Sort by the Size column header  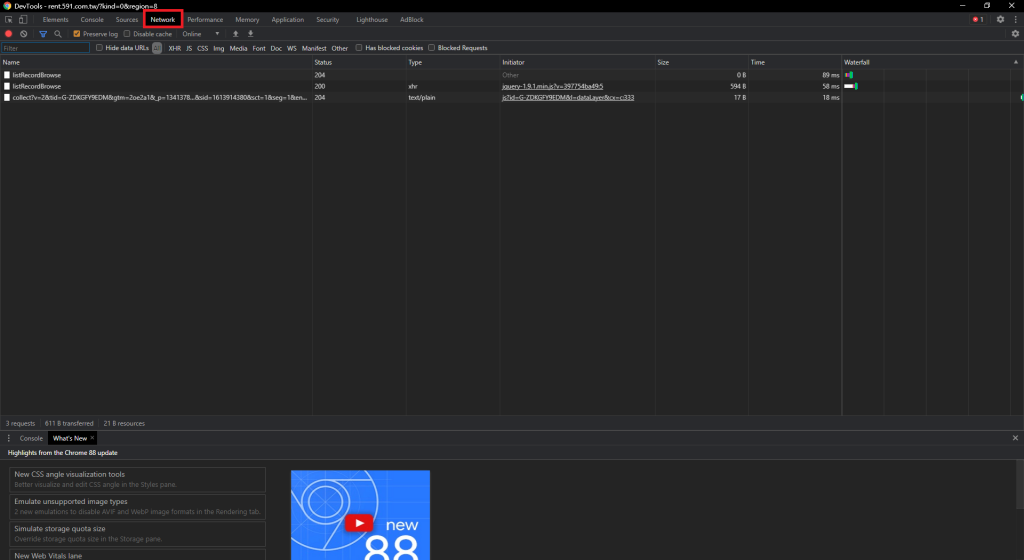pos(702,62)
